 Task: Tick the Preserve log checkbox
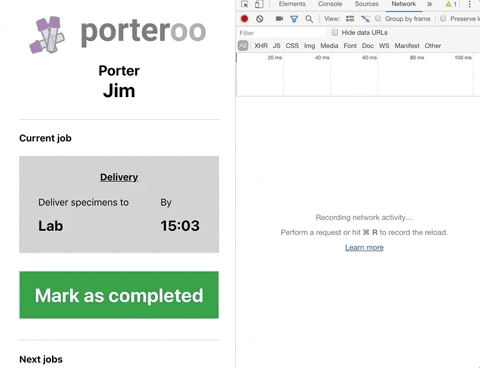(x=443, y=18)
